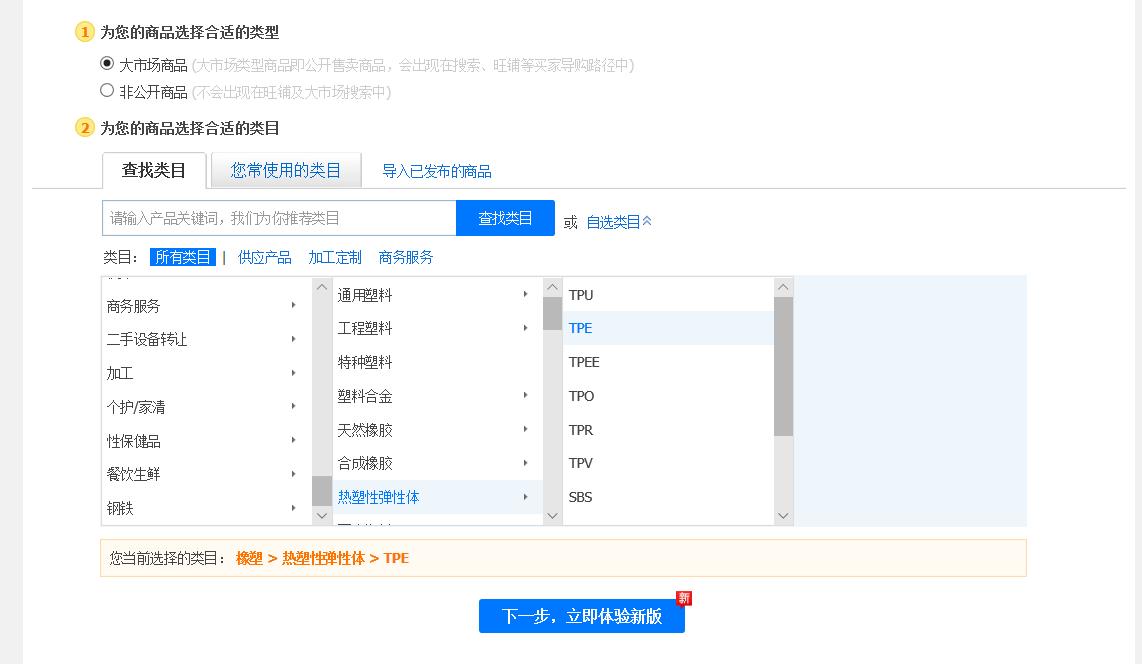This screenshot has height=664, width=1142.
Task: Collapse the 自选类目 panel via its chevron
Action: (x=646, y=222)
